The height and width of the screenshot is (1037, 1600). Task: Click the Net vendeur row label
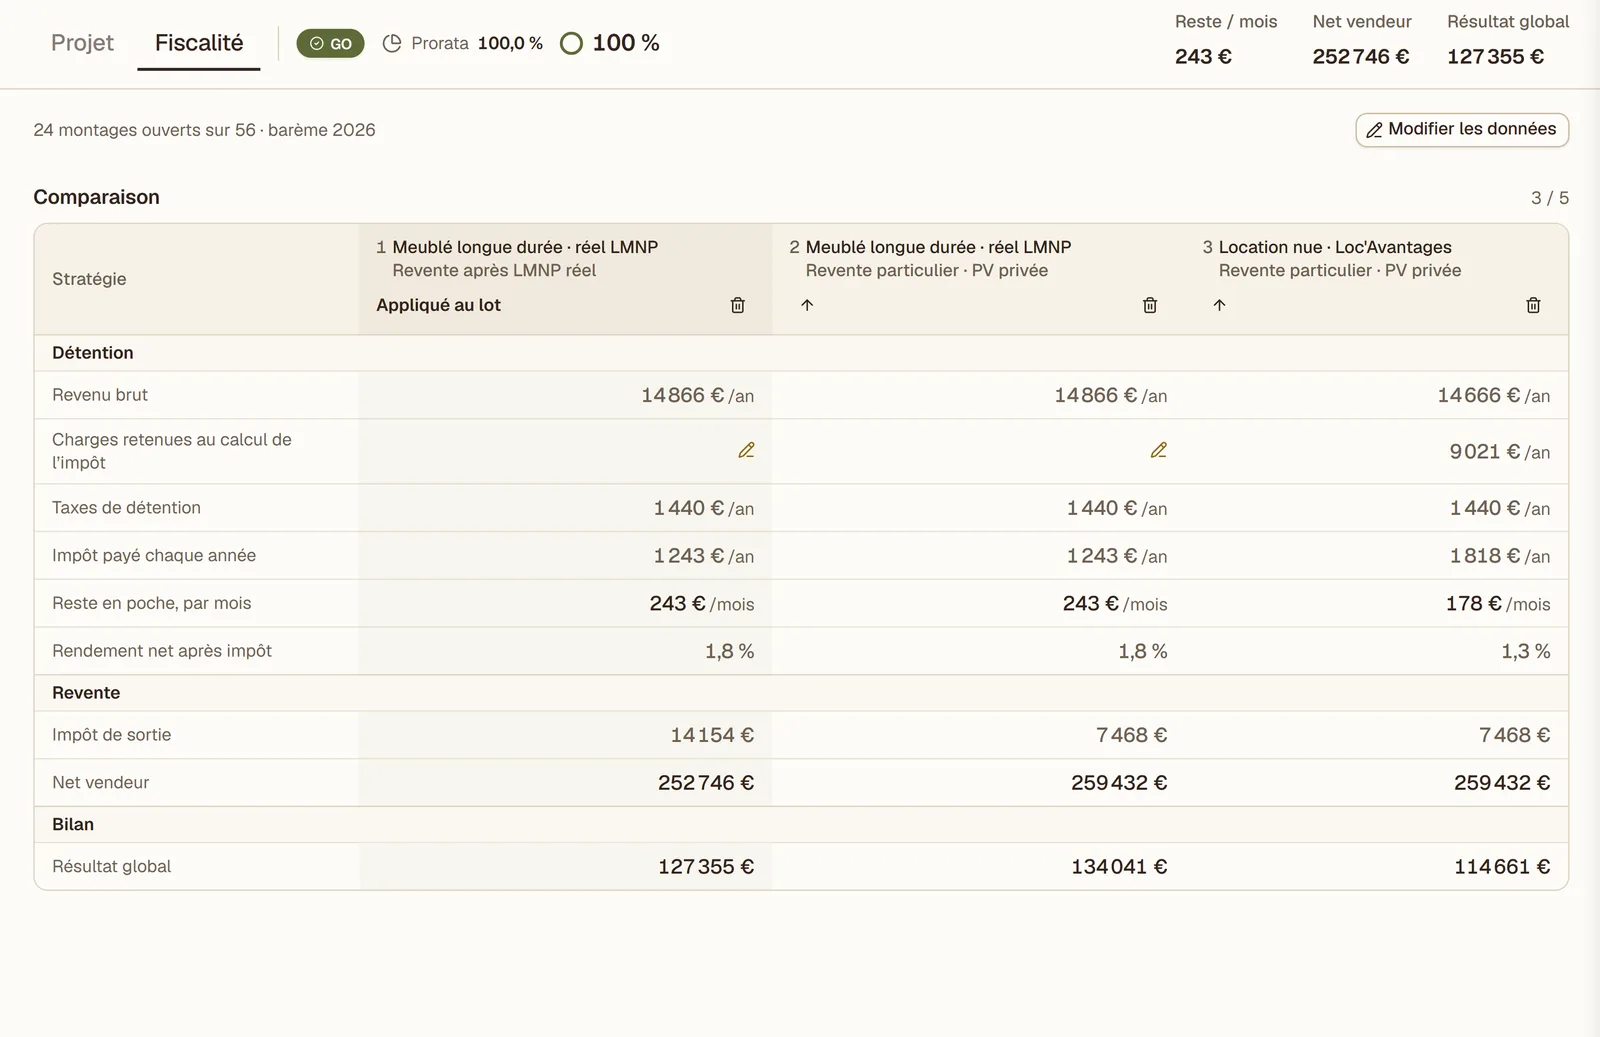(100, 783)
